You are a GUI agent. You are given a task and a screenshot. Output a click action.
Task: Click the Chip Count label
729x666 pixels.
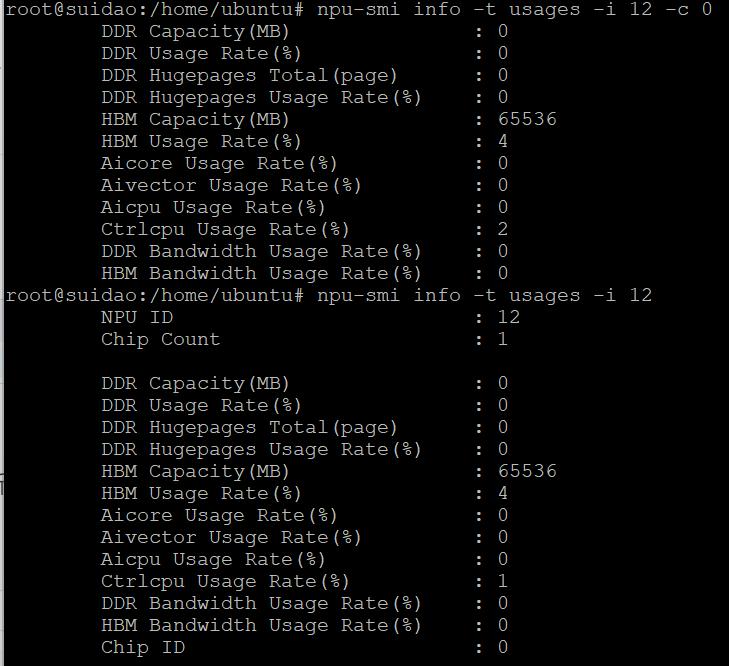160,339
